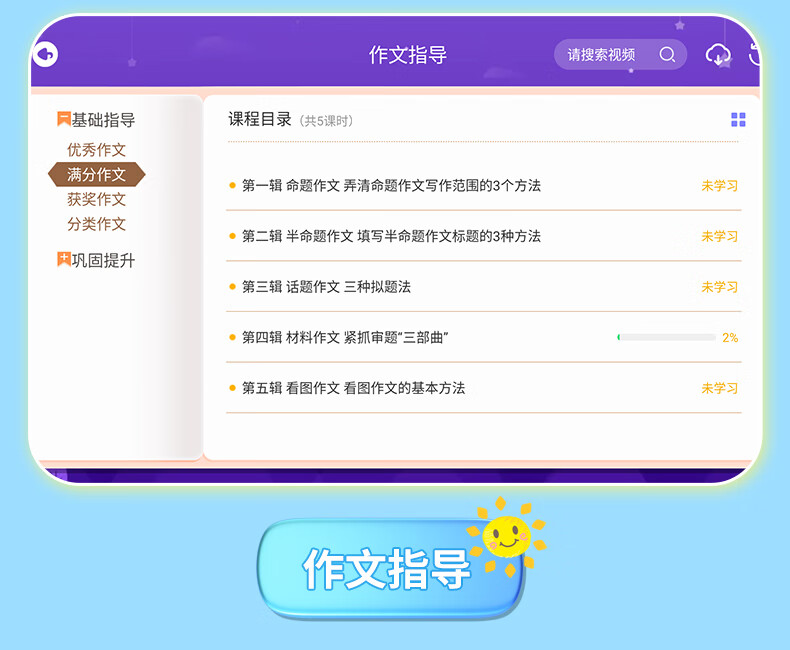790x650 pixels.
Task: Click 未学习 status for 第五辑
Action: click(x=719, y=388)
